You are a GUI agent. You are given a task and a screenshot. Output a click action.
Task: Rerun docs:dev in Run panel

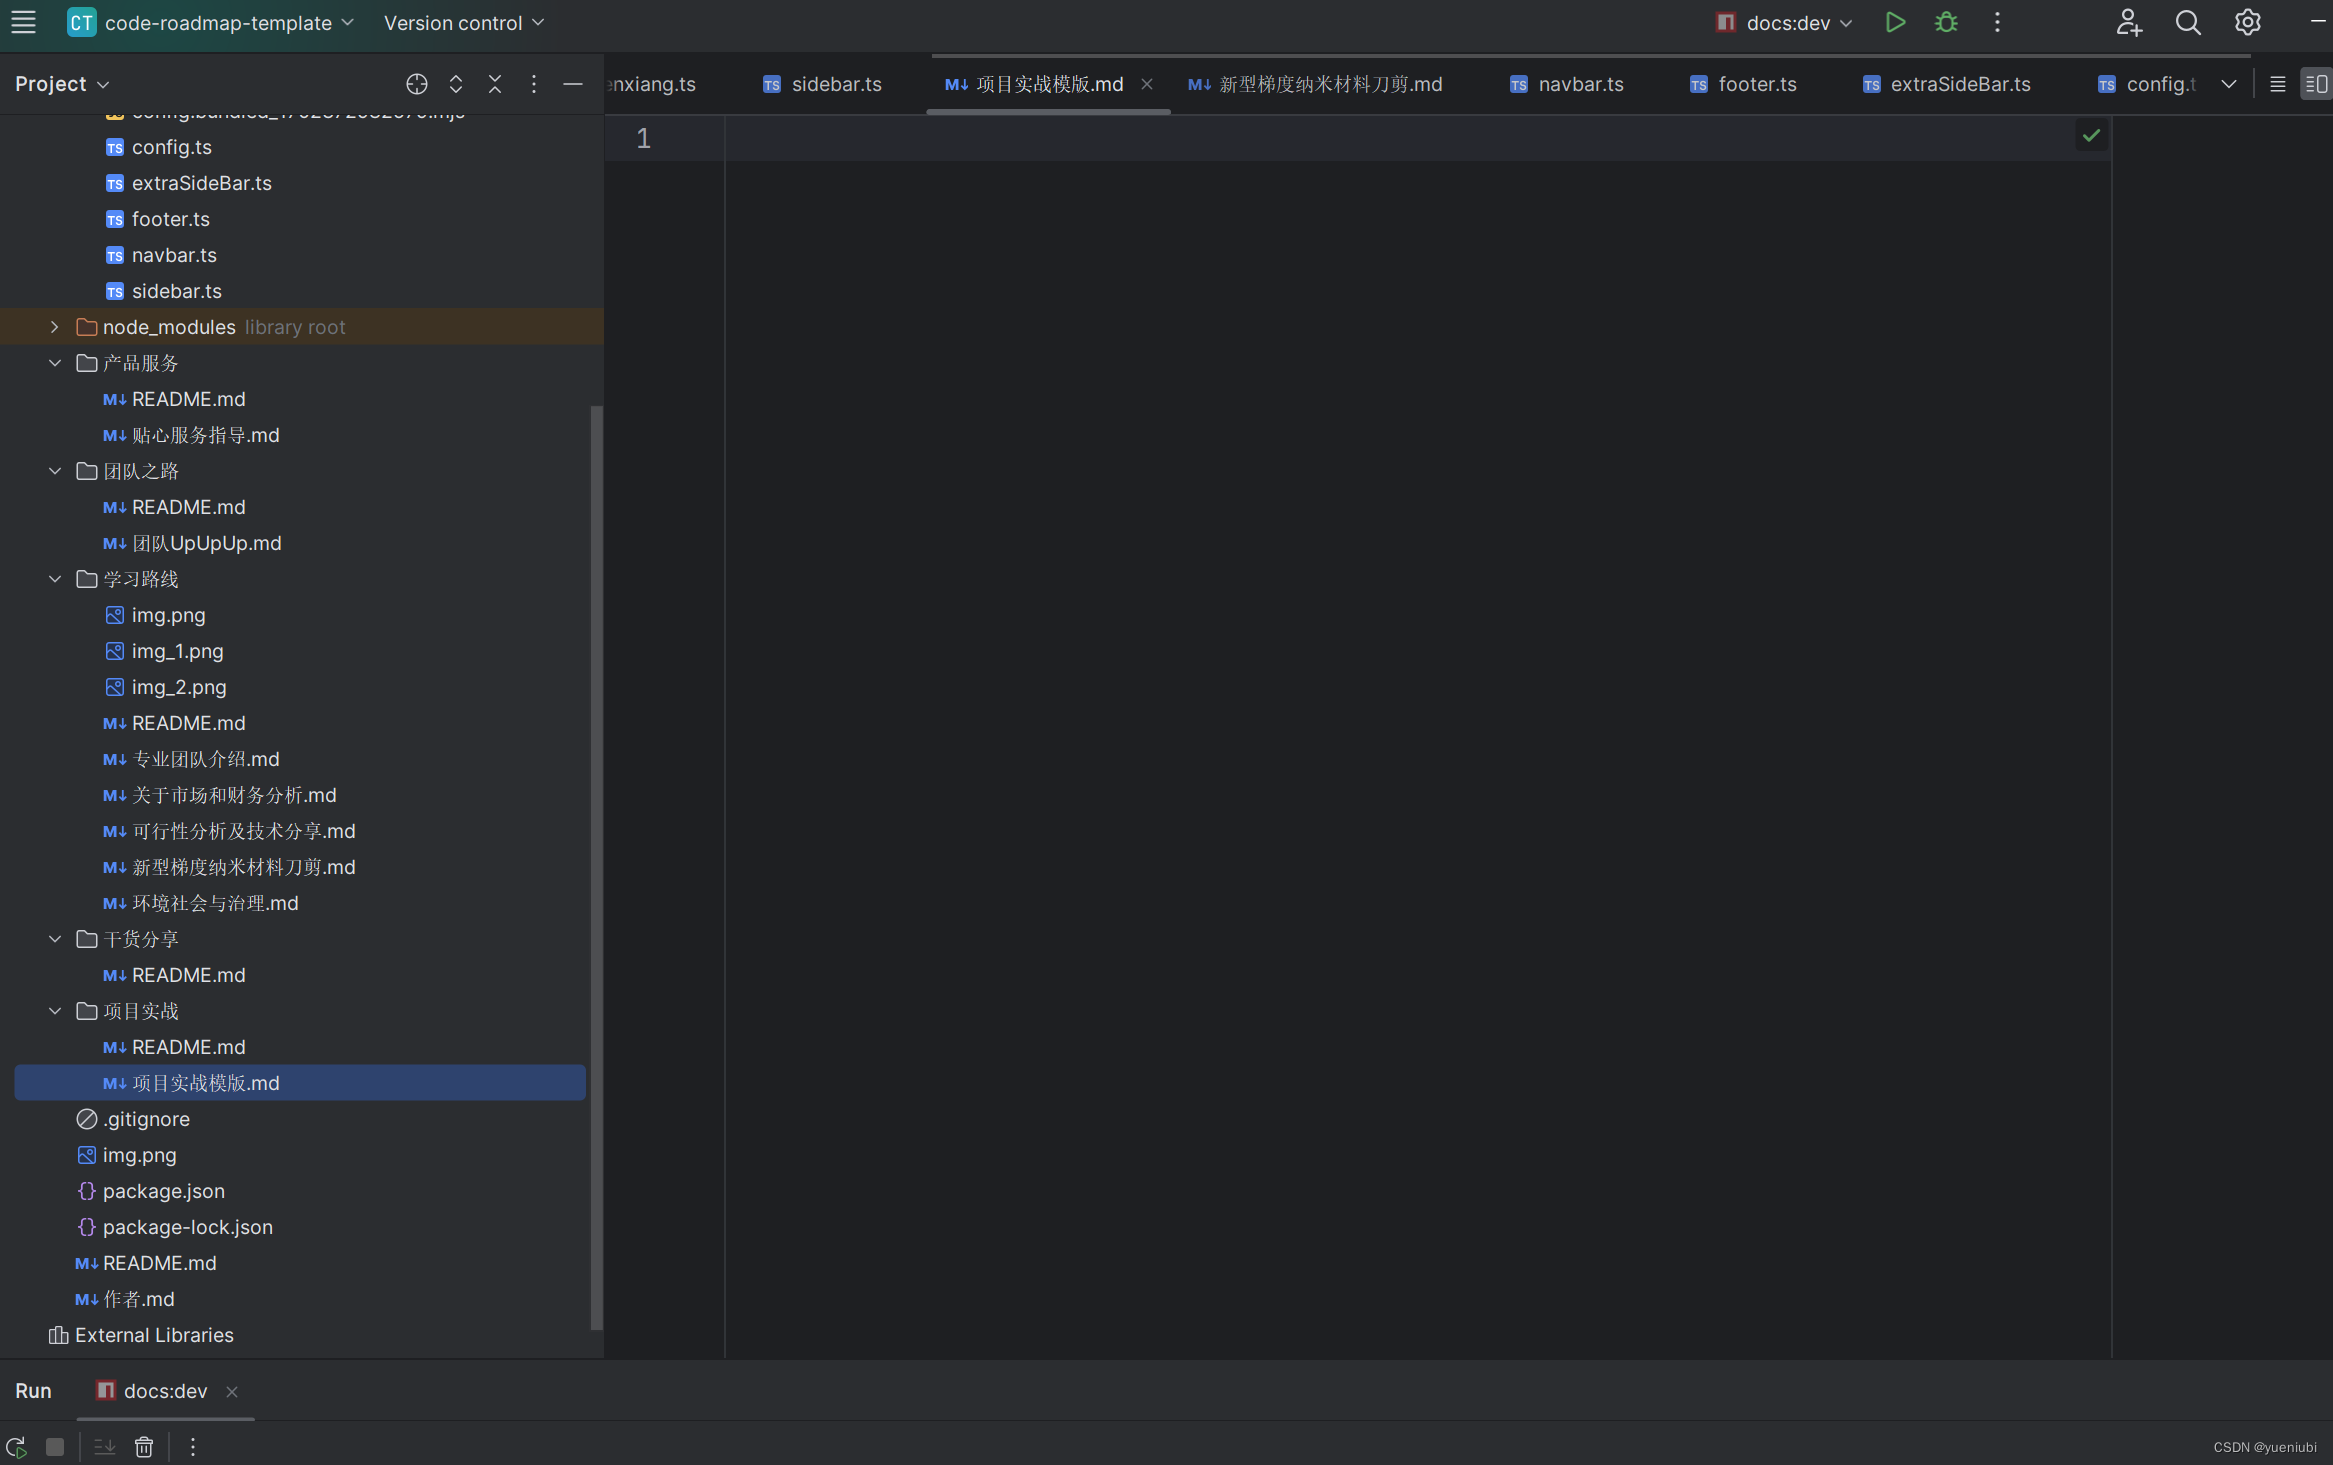(x=16, y=1447)
